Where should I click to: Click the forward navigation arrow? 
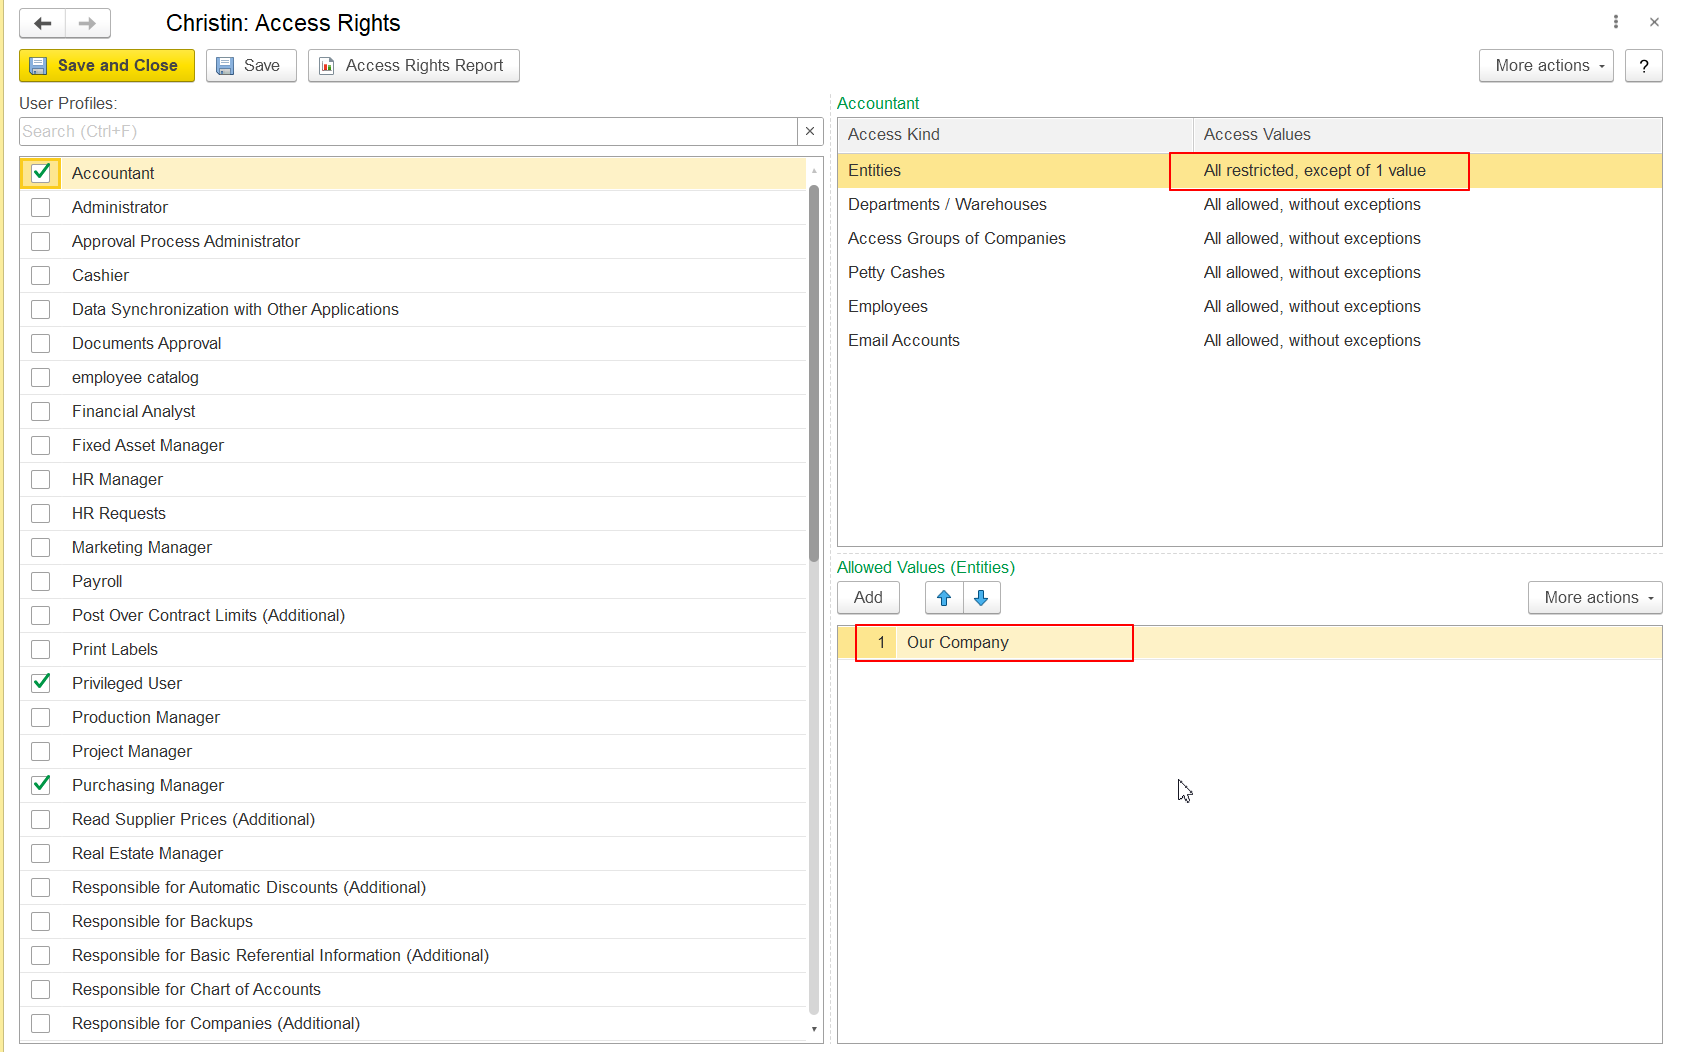(x=88, y=23)
